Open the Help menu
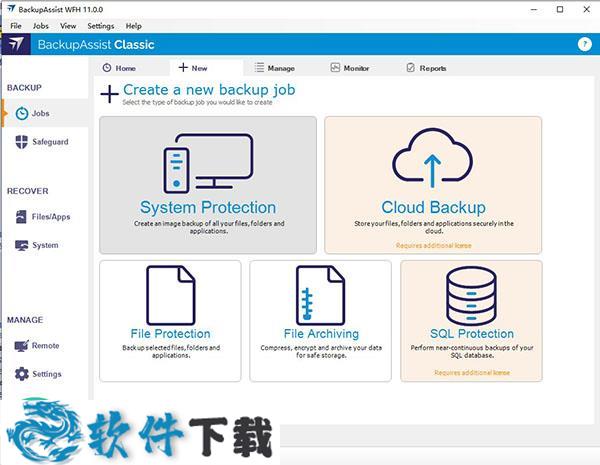This screenshot has height=465, width=600. coord(134,26)
